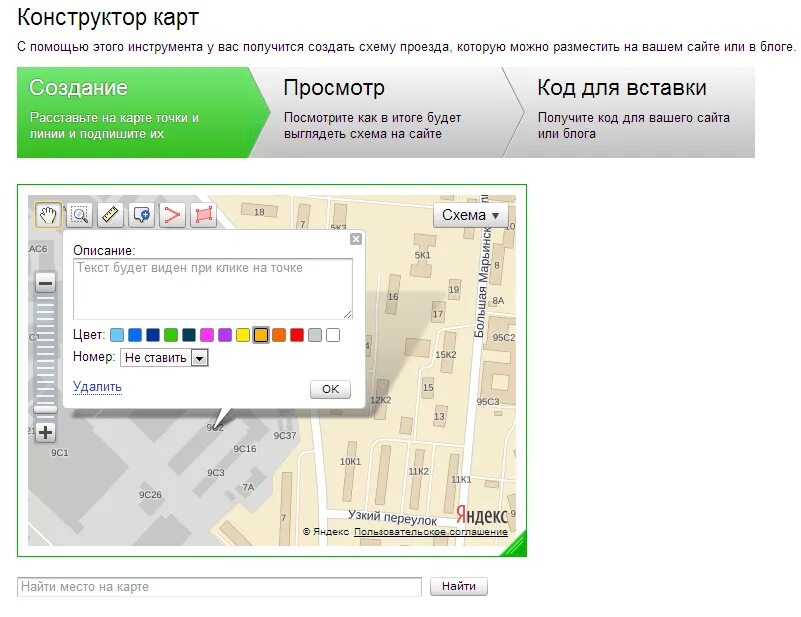This screenshot has width=801, height=617.
Task: Click the Яндекс logo on the map
Action: [481, 515]
